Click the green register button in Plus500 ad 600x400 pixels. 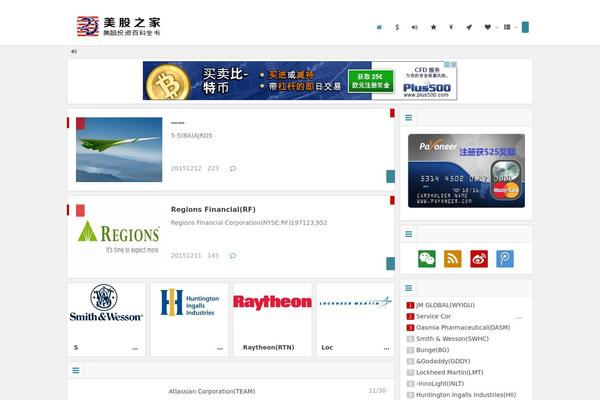[371, 81]
